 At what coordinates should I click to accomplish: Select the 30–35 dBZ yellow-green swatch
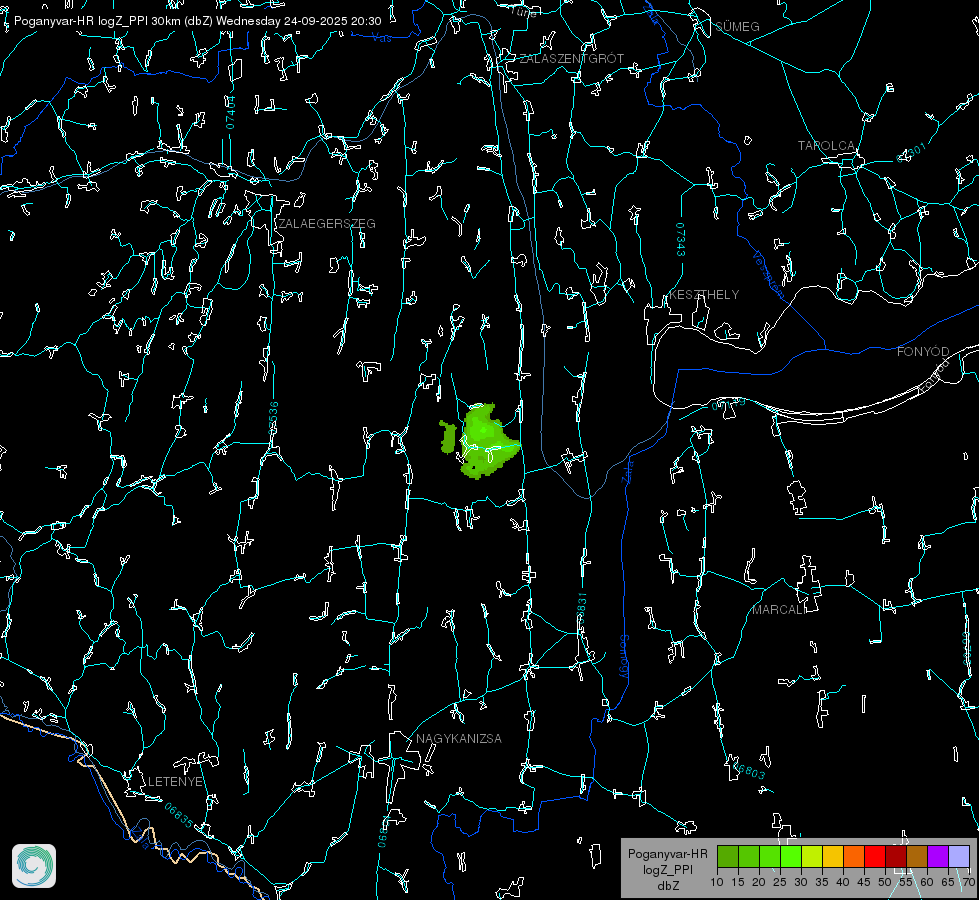pos(812,856)
